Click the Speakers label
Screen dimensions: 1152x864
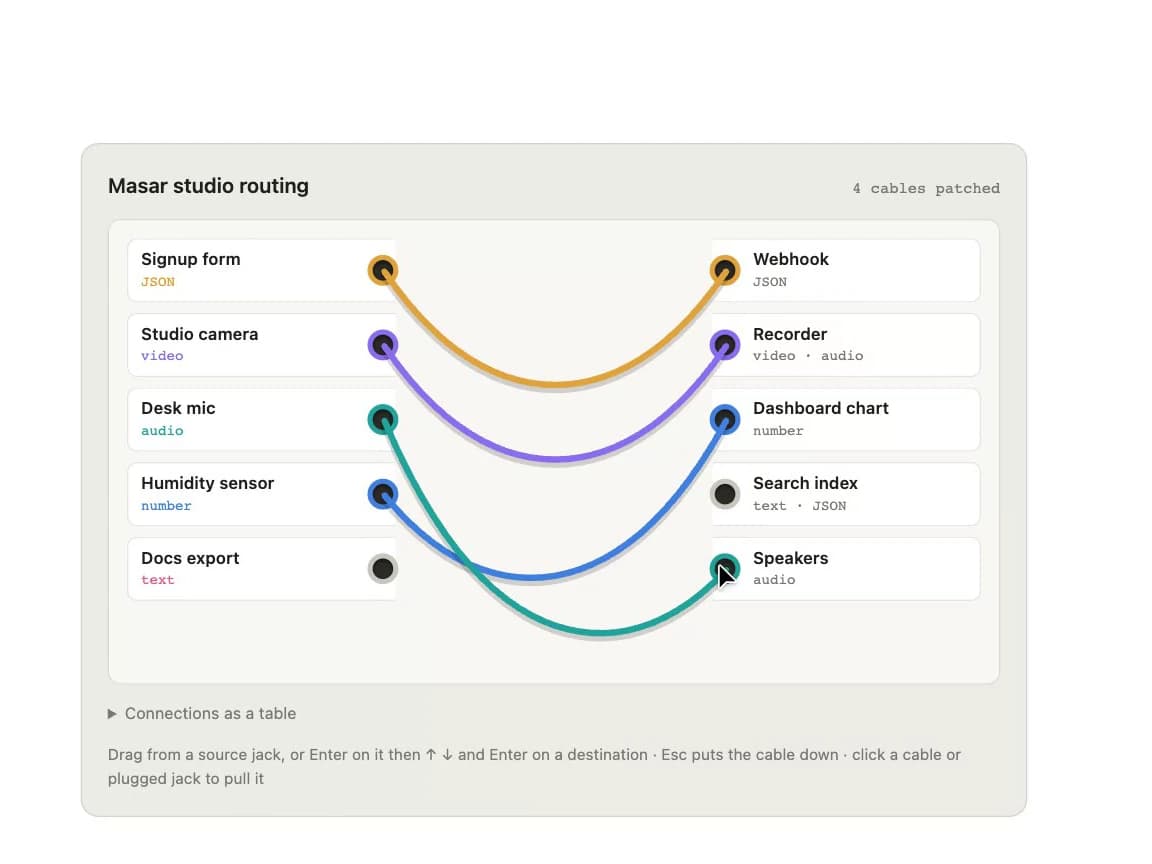pos(791,558)
